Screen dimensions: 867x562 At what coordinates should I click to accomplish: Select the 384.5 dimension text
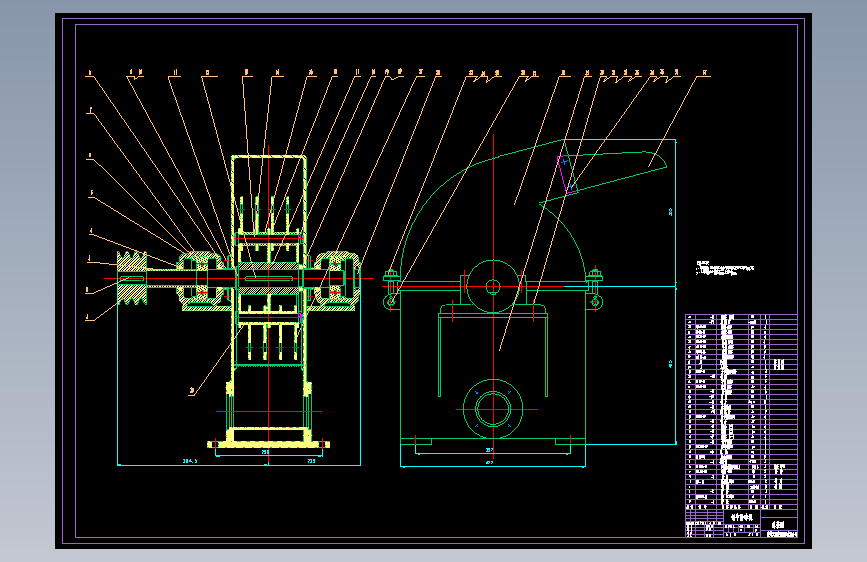(190, 461)
